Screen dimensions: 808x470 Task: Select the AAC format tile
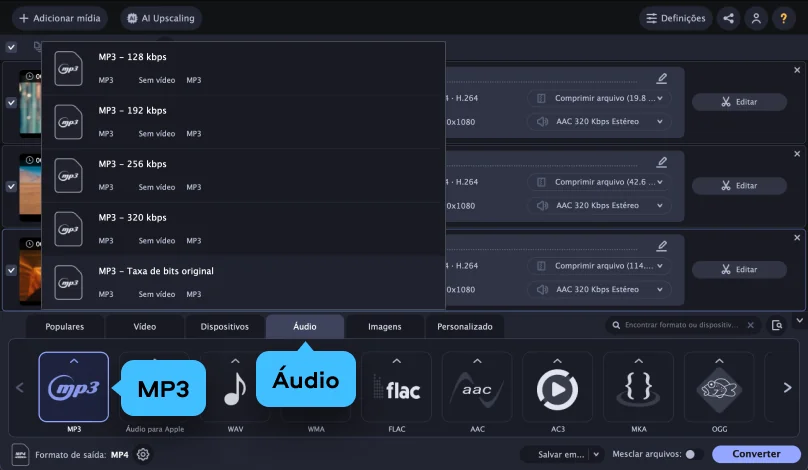coord(477,387)
